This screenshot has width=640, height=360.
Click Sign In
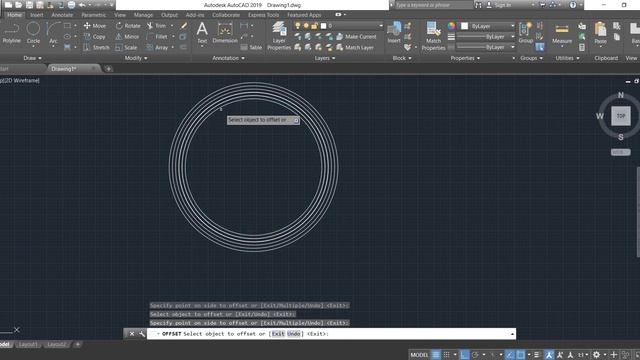pos(499,5)
